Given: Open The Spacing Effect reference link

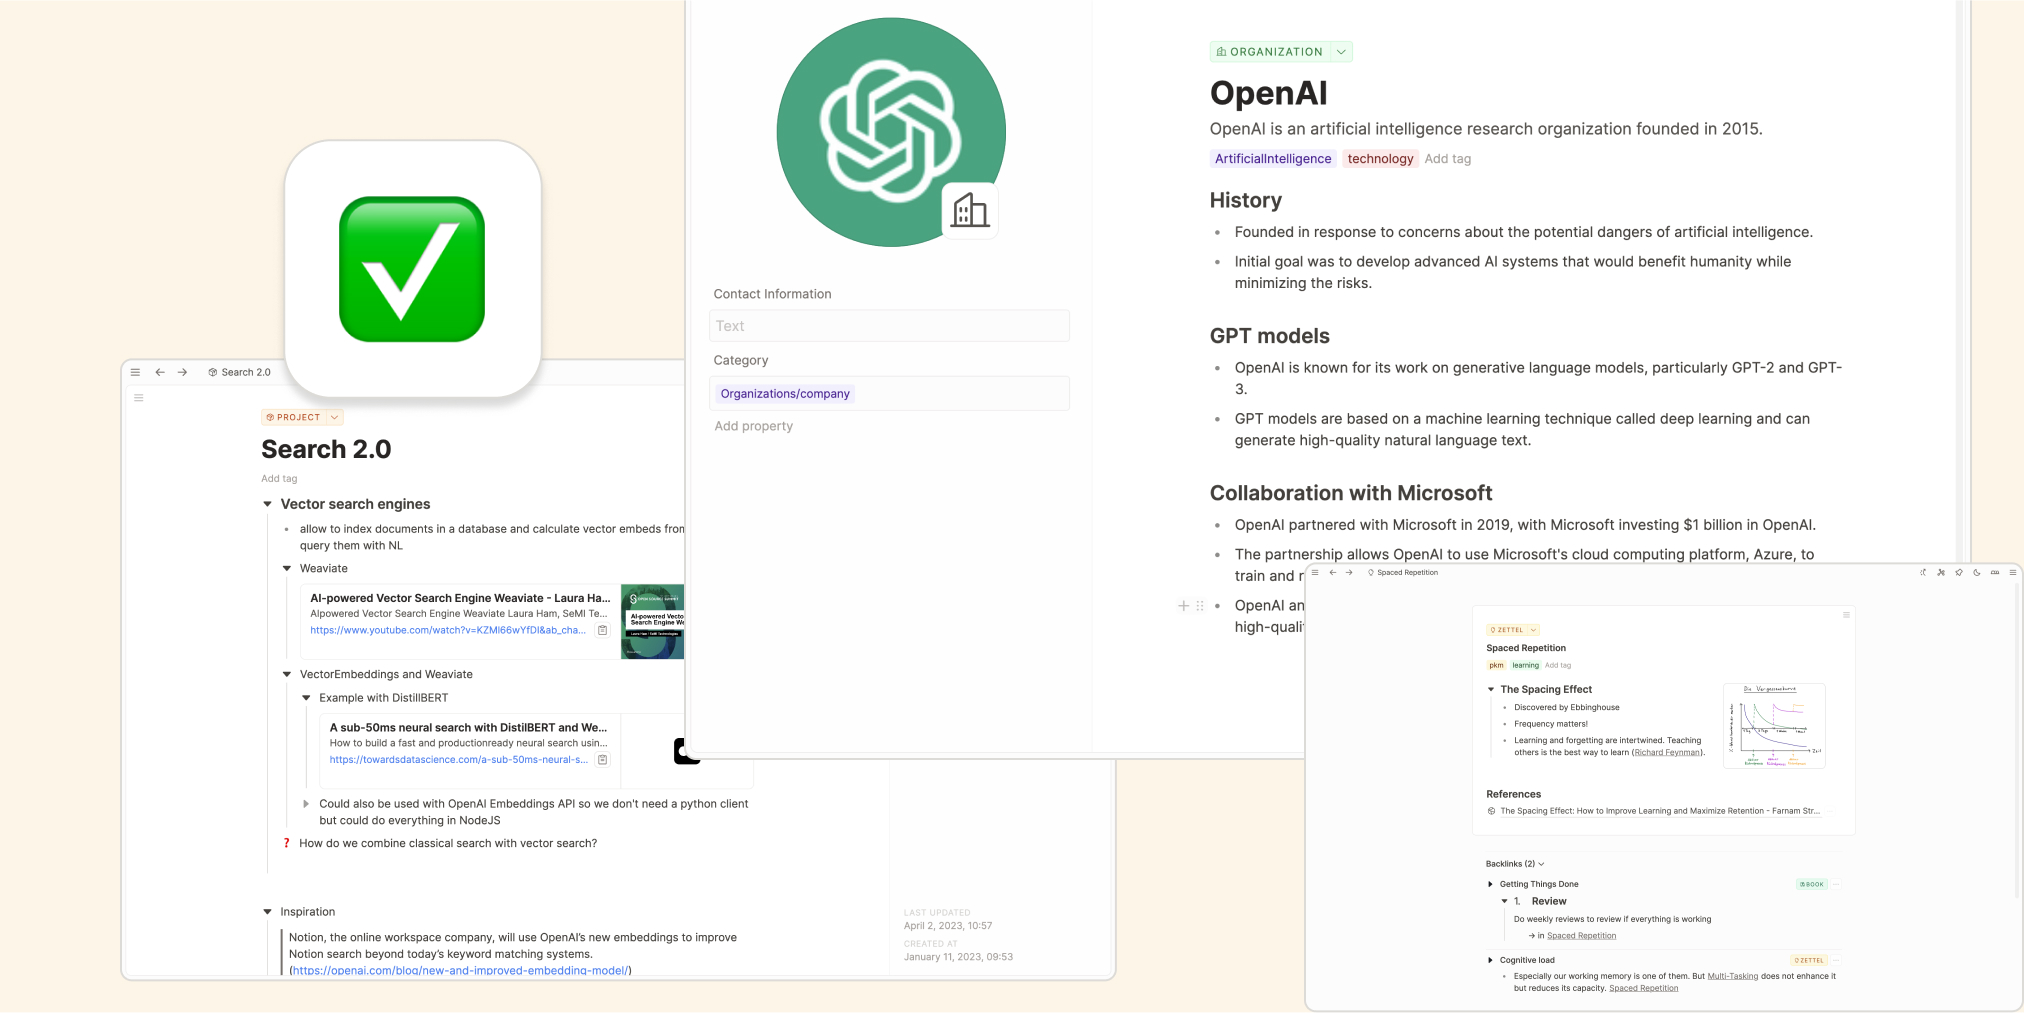Looking at the screenshot, I should (x=1660, y=811).
